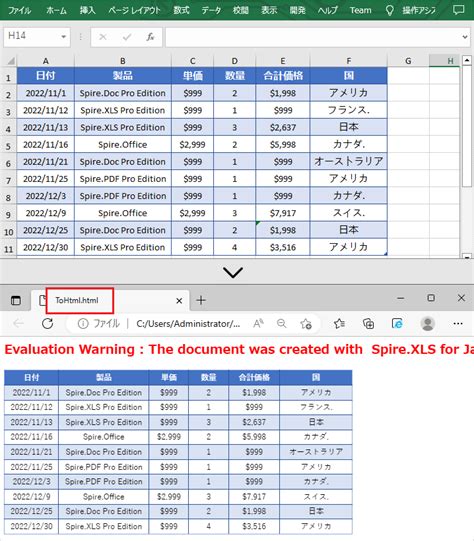Open Insert Function fx button
This screenshot has width=474, height=541.
tap(150, 37)
